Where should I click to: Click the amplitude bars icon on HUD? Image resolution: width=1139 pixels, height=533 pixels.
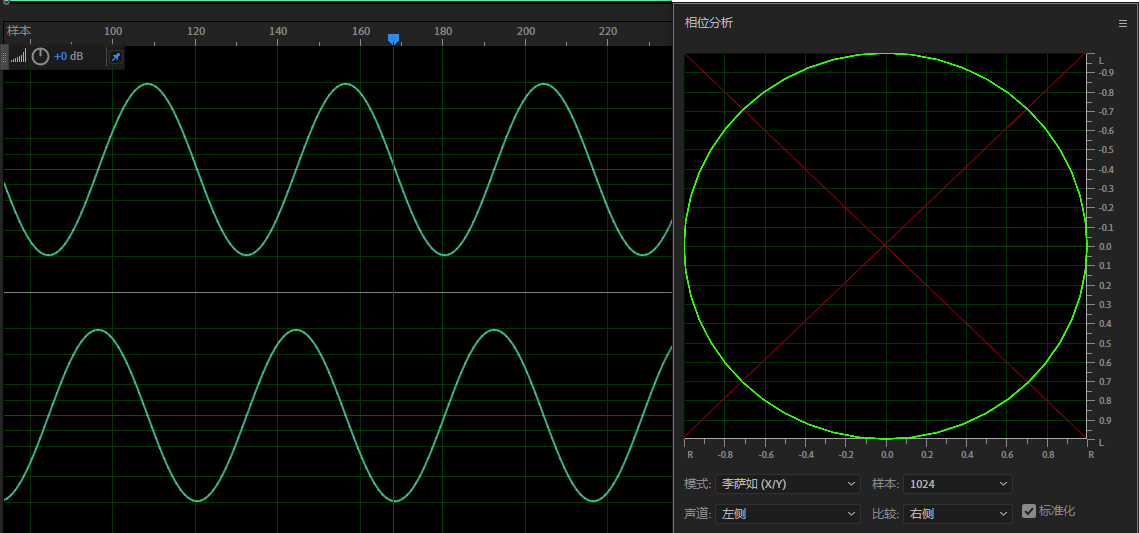point(19,57)
